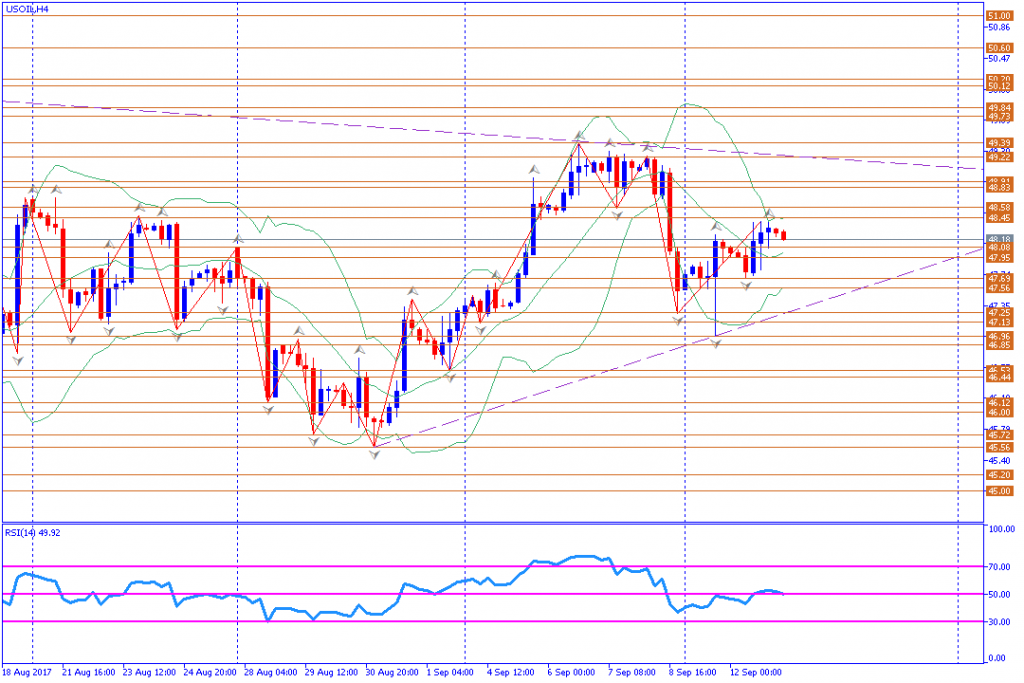Screen dimensions: 1024x683
Task: Click the RSI 70.00 level label
Action: pyautogui.click(x=1001, y=567)
